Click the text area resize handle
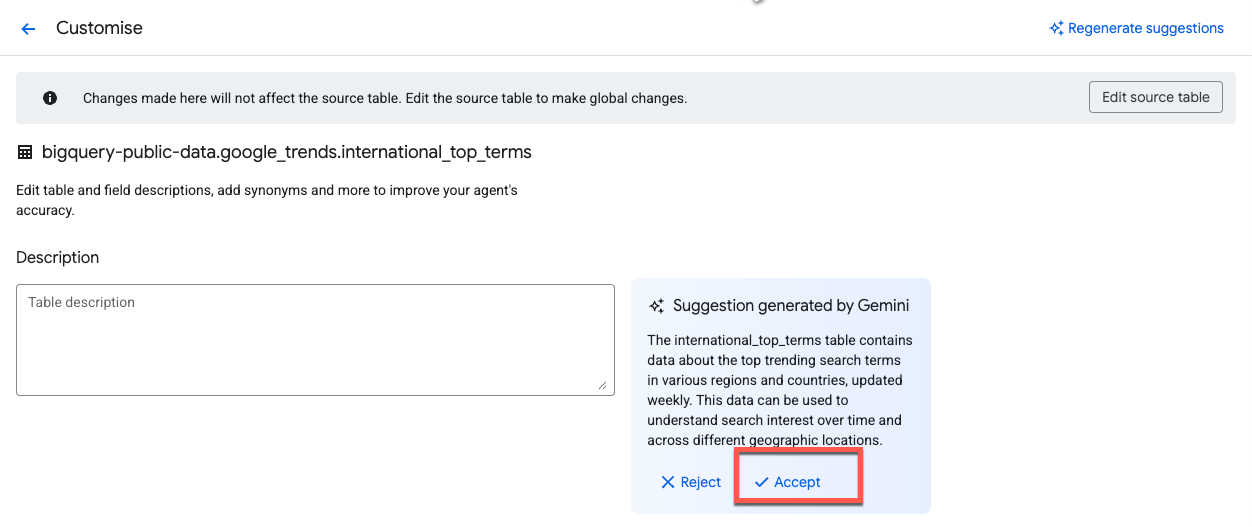This screenshot has width=1252, height=527. point(602,385)
